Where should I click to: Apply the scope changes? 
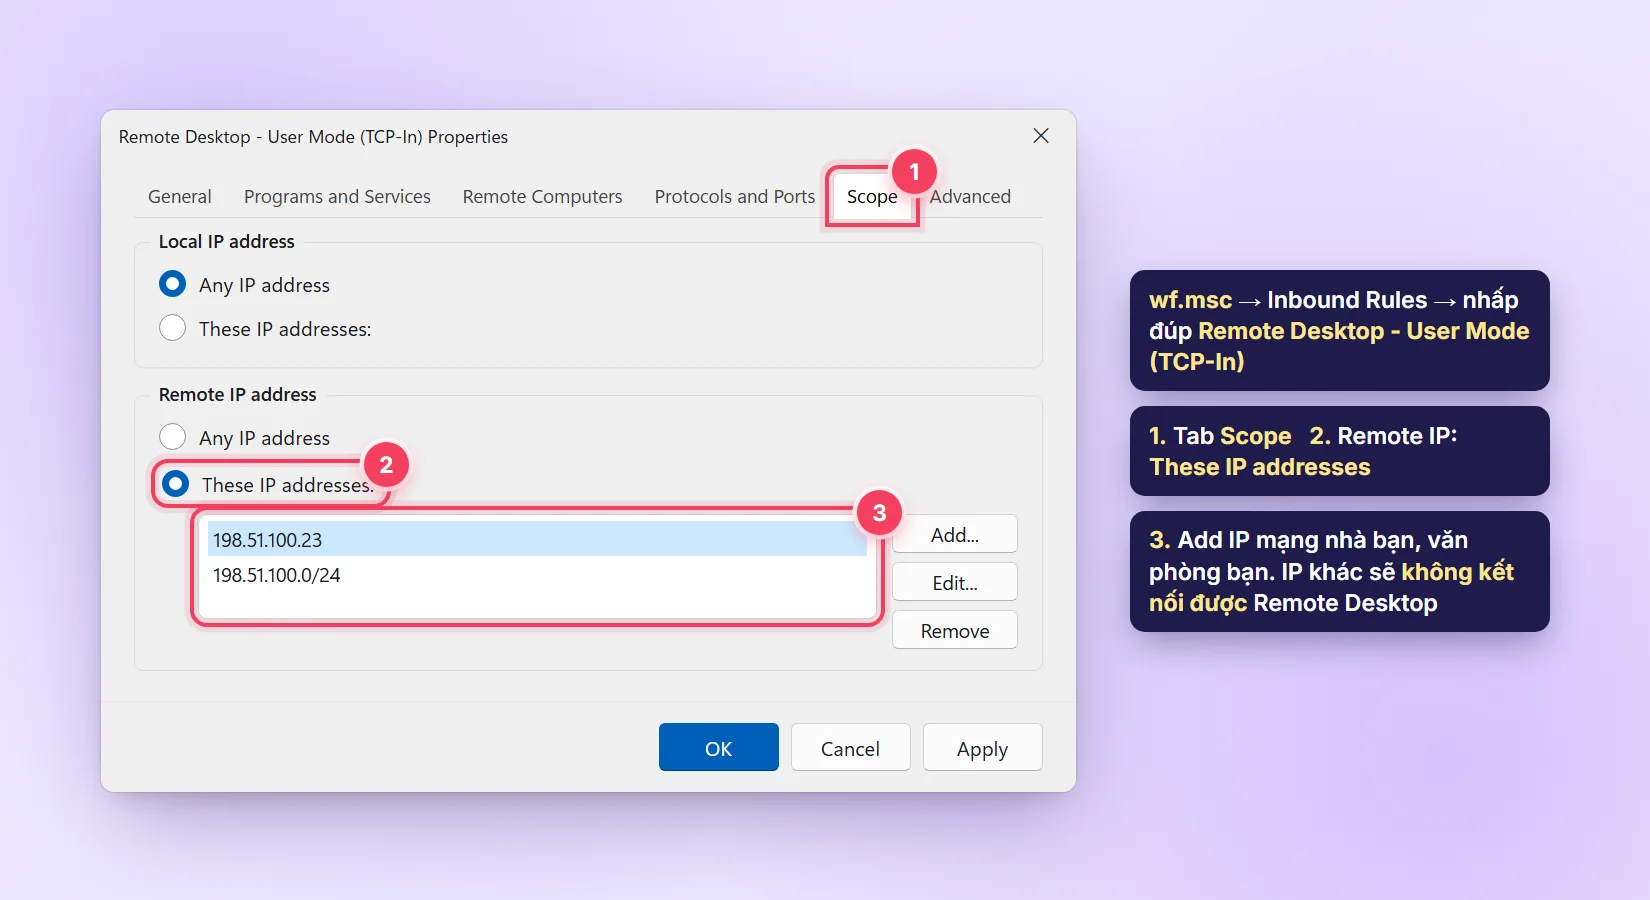tap(983, 747)
